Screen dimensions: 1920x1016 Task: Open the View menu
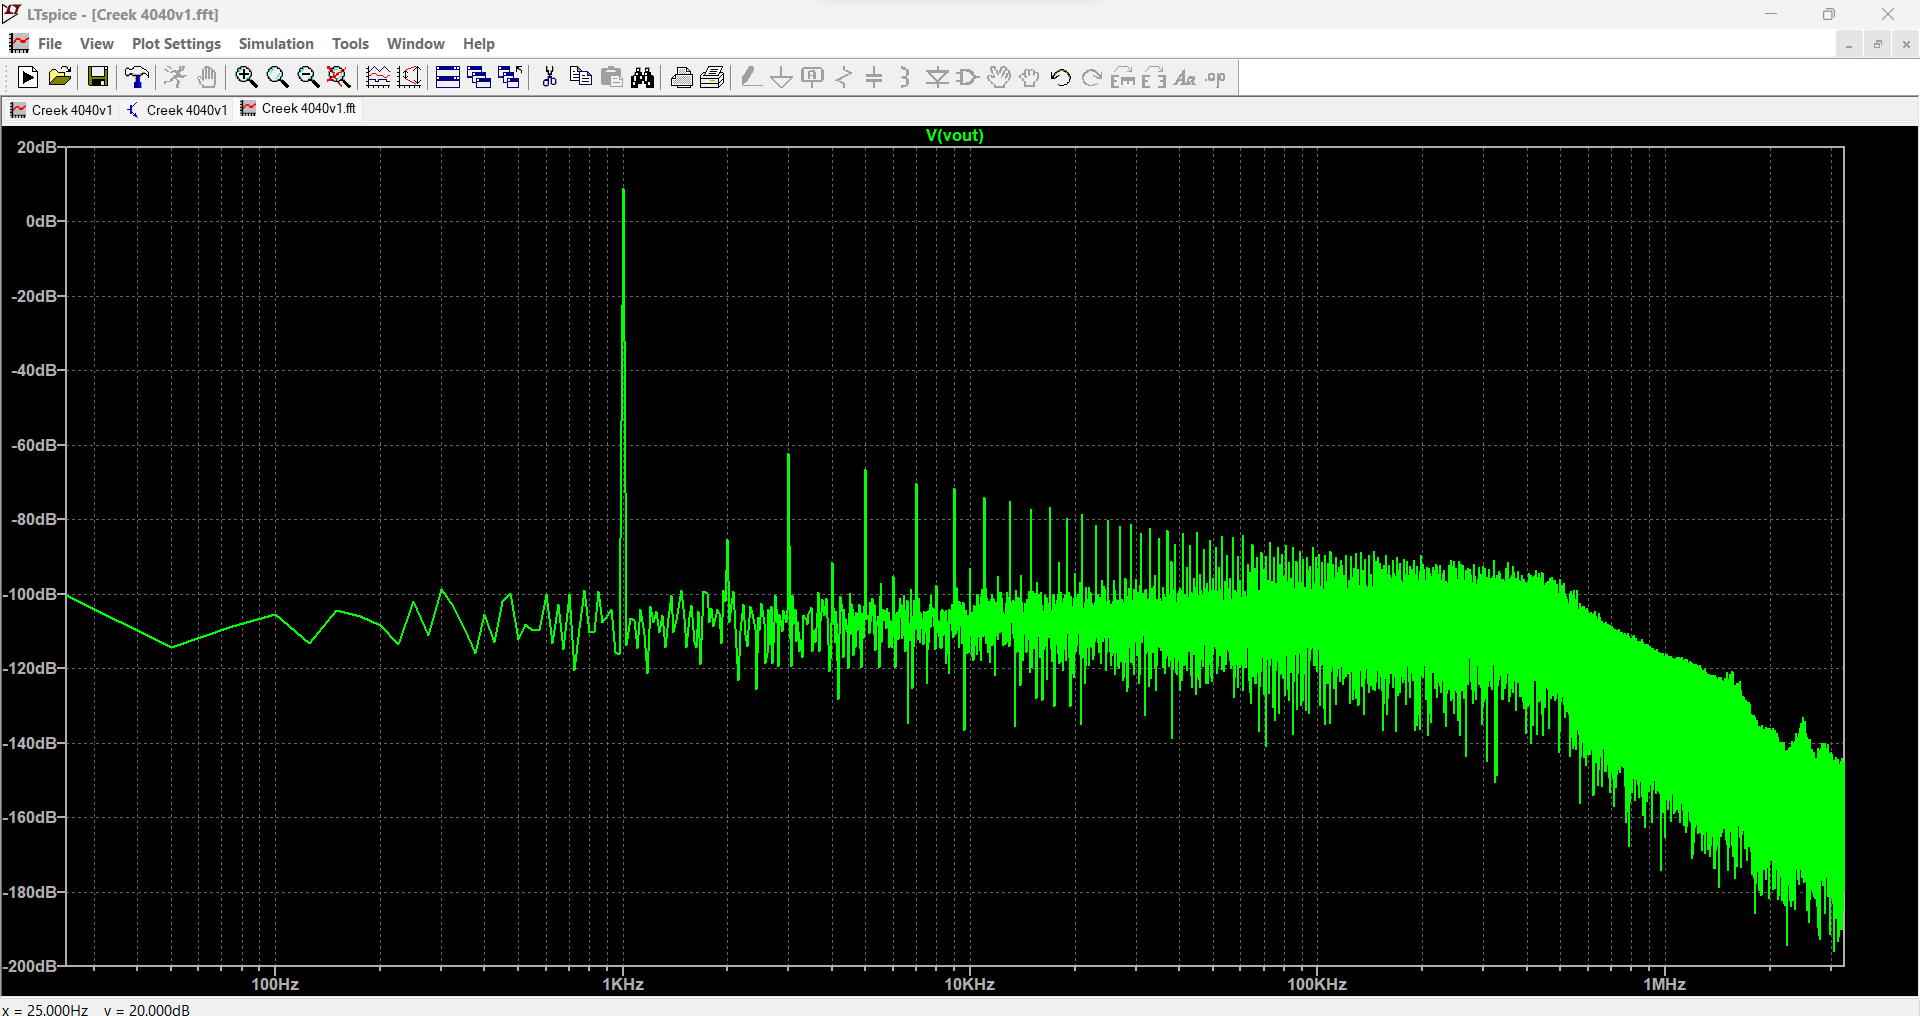[x=97, y=43]
